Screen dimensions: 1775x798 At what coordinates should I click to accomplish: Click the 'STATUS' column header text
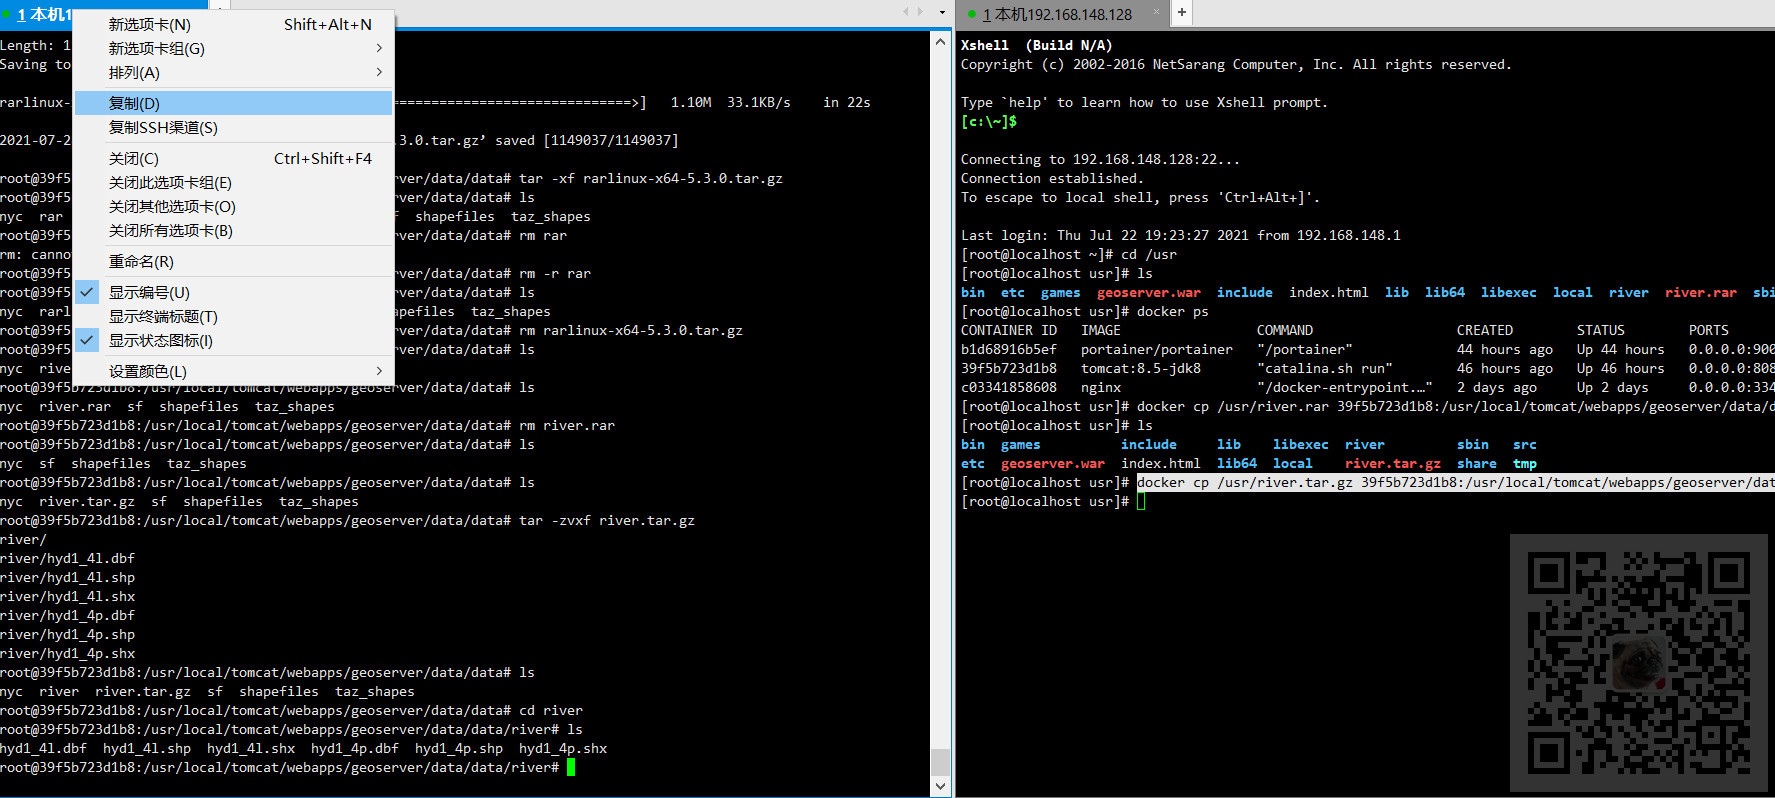1601,330
